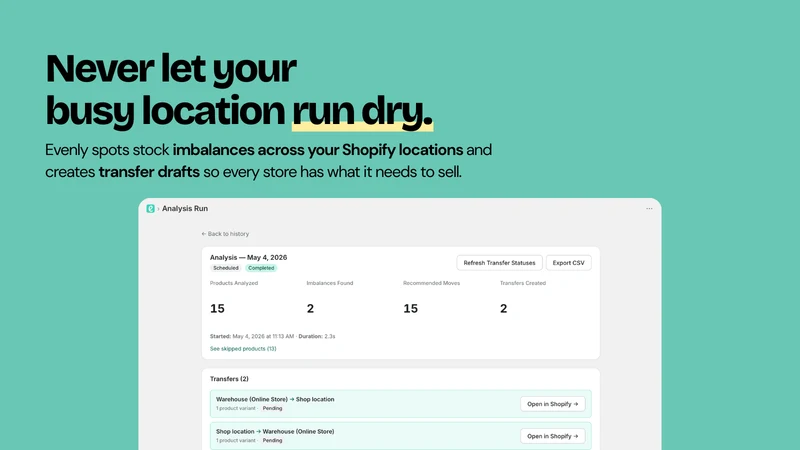This screenshot has width=800, height=450.
Task: Click the Completed status badge
Action: [x=261, y=268]
